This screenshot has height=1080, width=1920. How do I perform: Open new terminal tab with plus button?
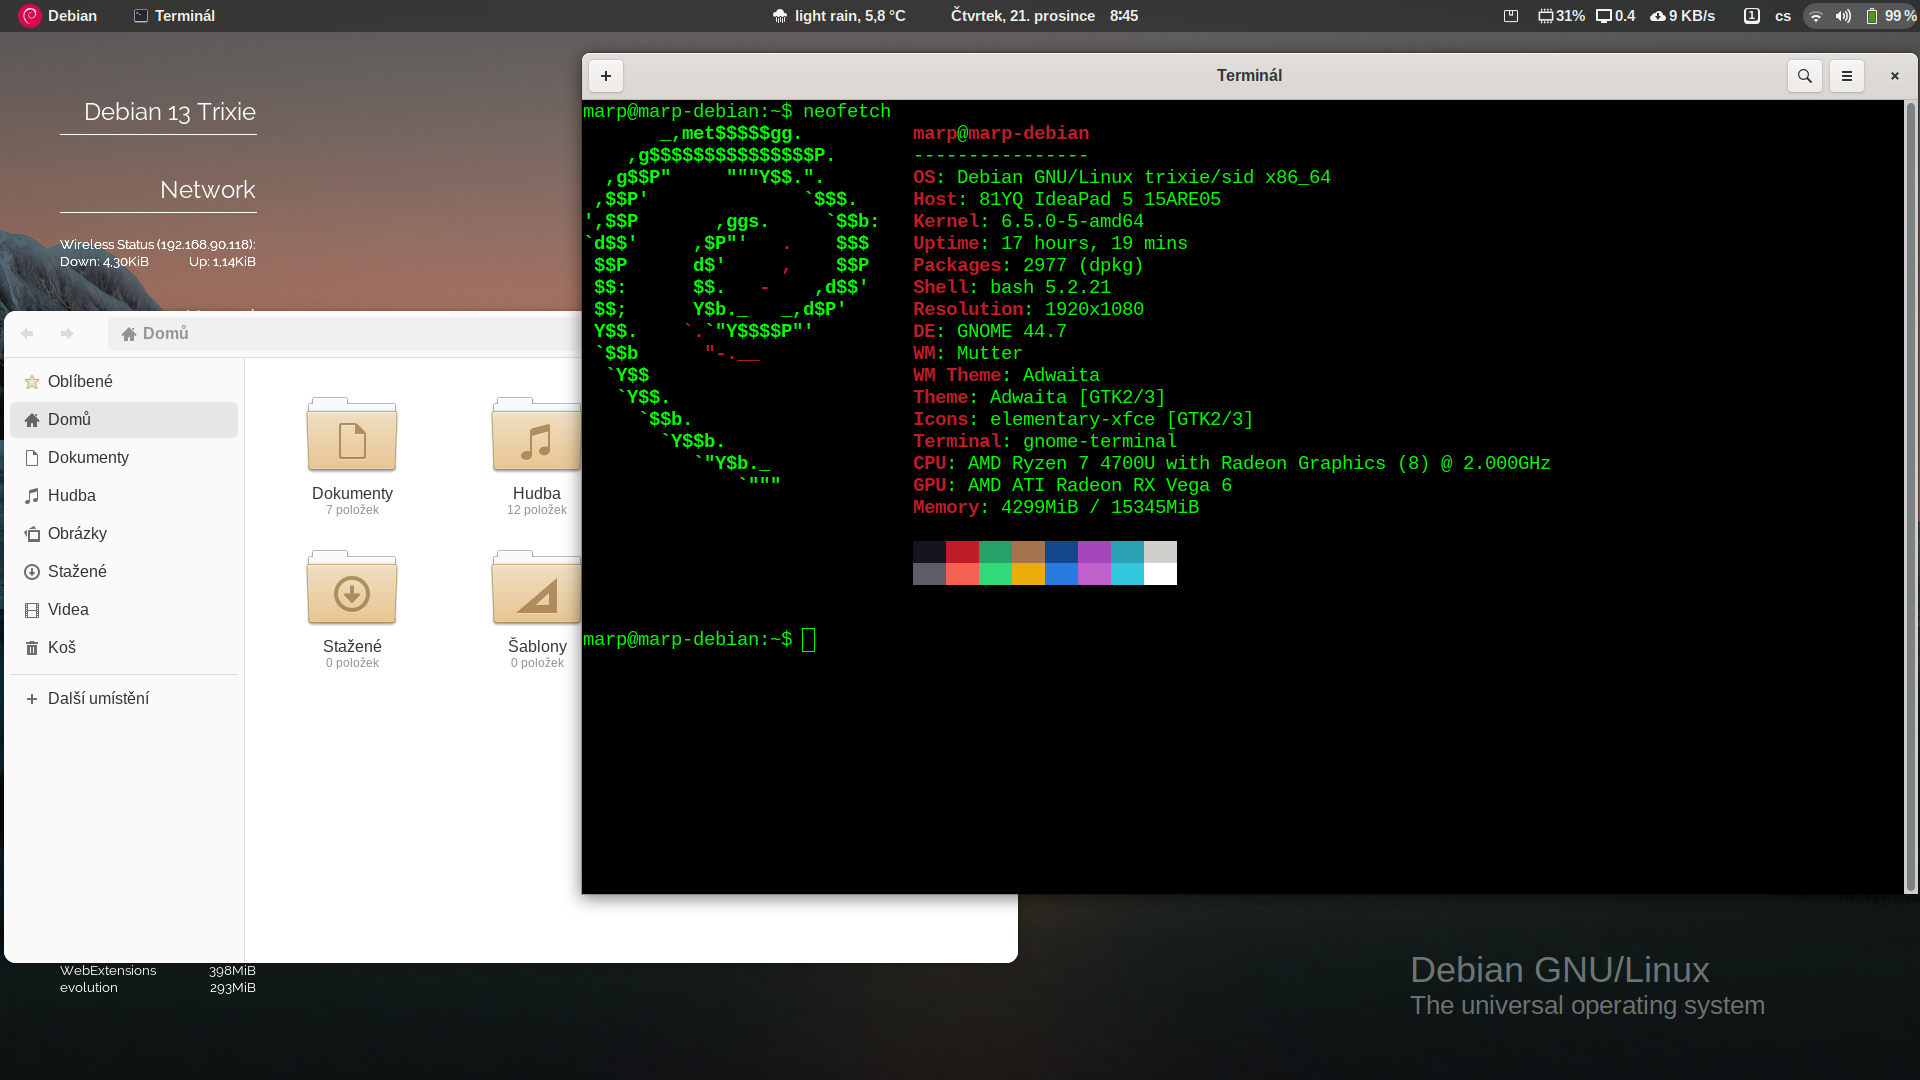[x=605, y=76]
